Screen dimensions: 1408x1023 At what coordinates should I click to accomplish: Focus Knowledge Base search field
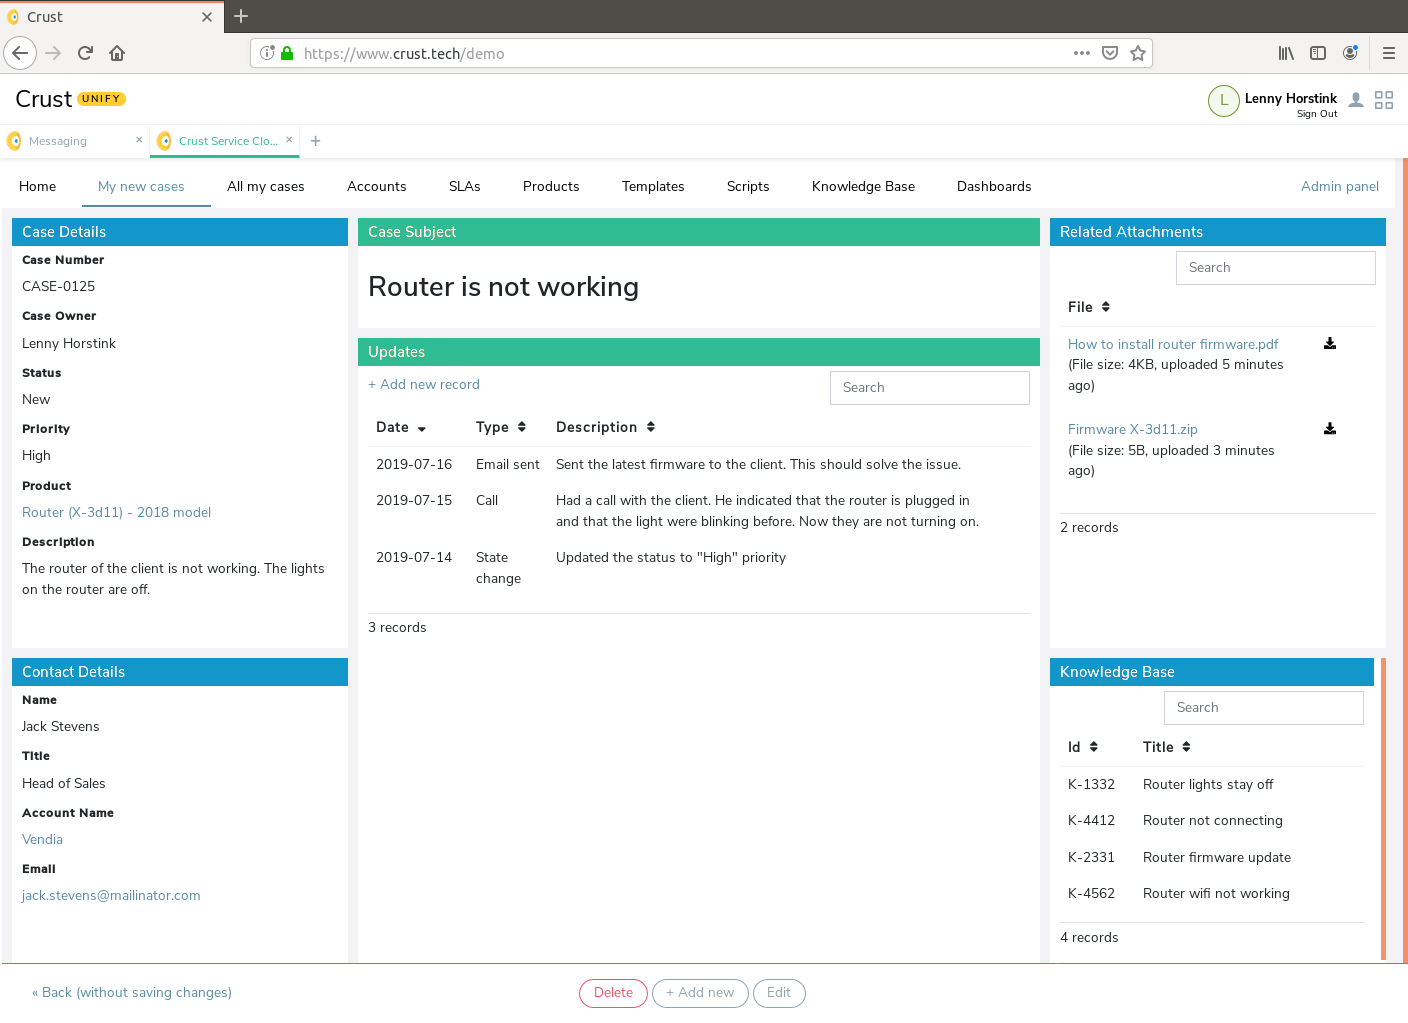pyautogui.click(x=1264, y=708)
